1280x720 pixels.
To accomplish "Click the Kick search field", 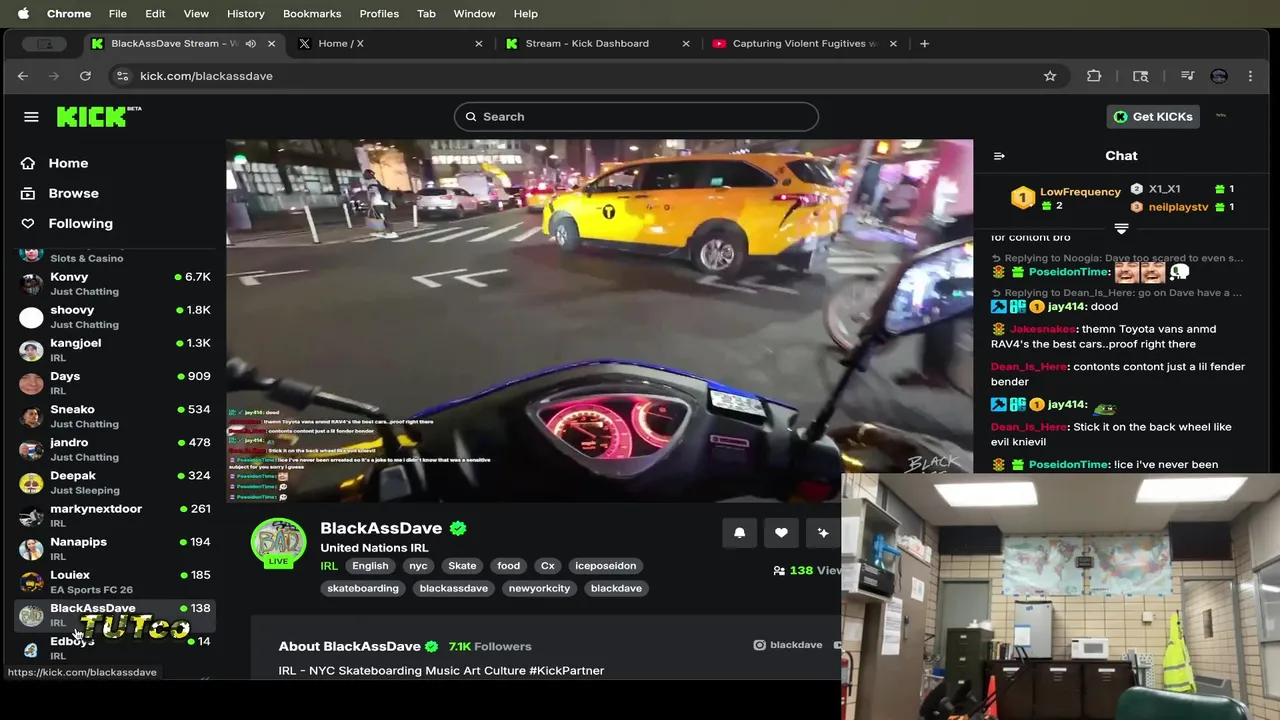I will [x=636, y=117].
